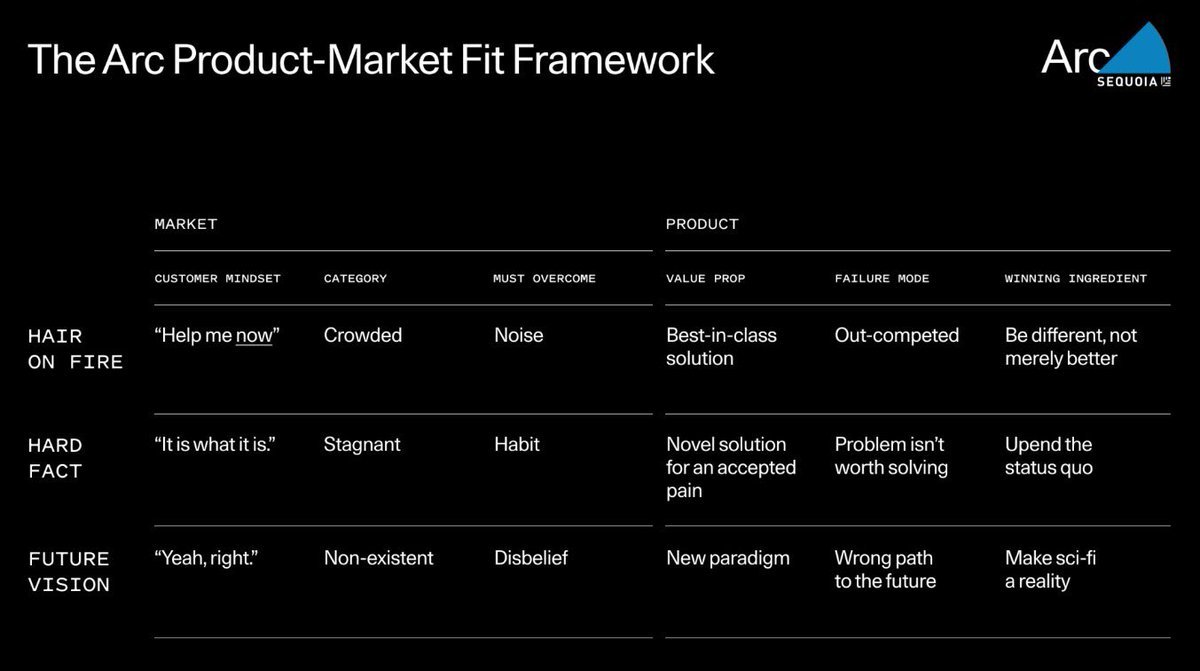Select the HARD FACT row label
The image size is (1200, 671).
[x=55, y=457]
